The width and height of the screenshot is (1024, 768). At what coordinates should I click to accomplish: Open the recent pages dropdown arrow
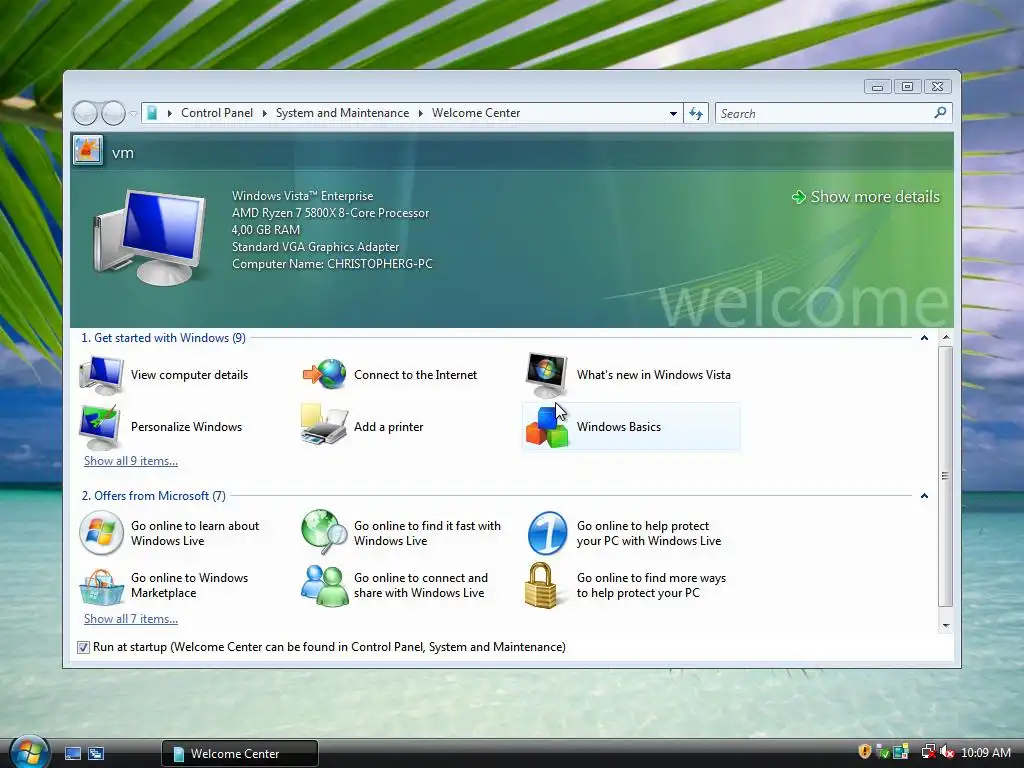click(x=133, y=114)
